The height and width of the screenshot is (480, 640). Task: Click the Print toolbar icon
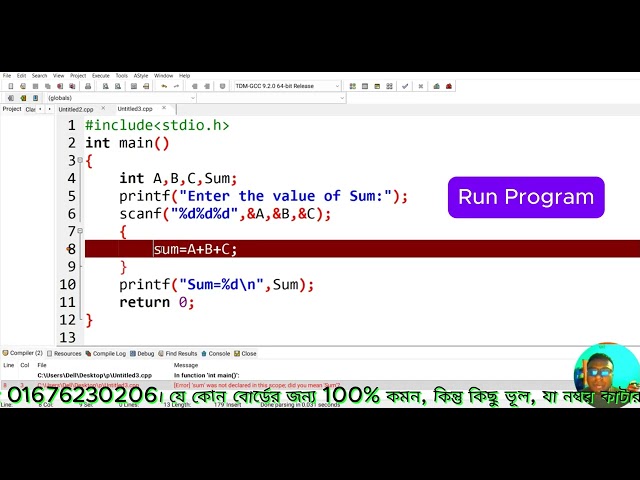coord(88,86)
